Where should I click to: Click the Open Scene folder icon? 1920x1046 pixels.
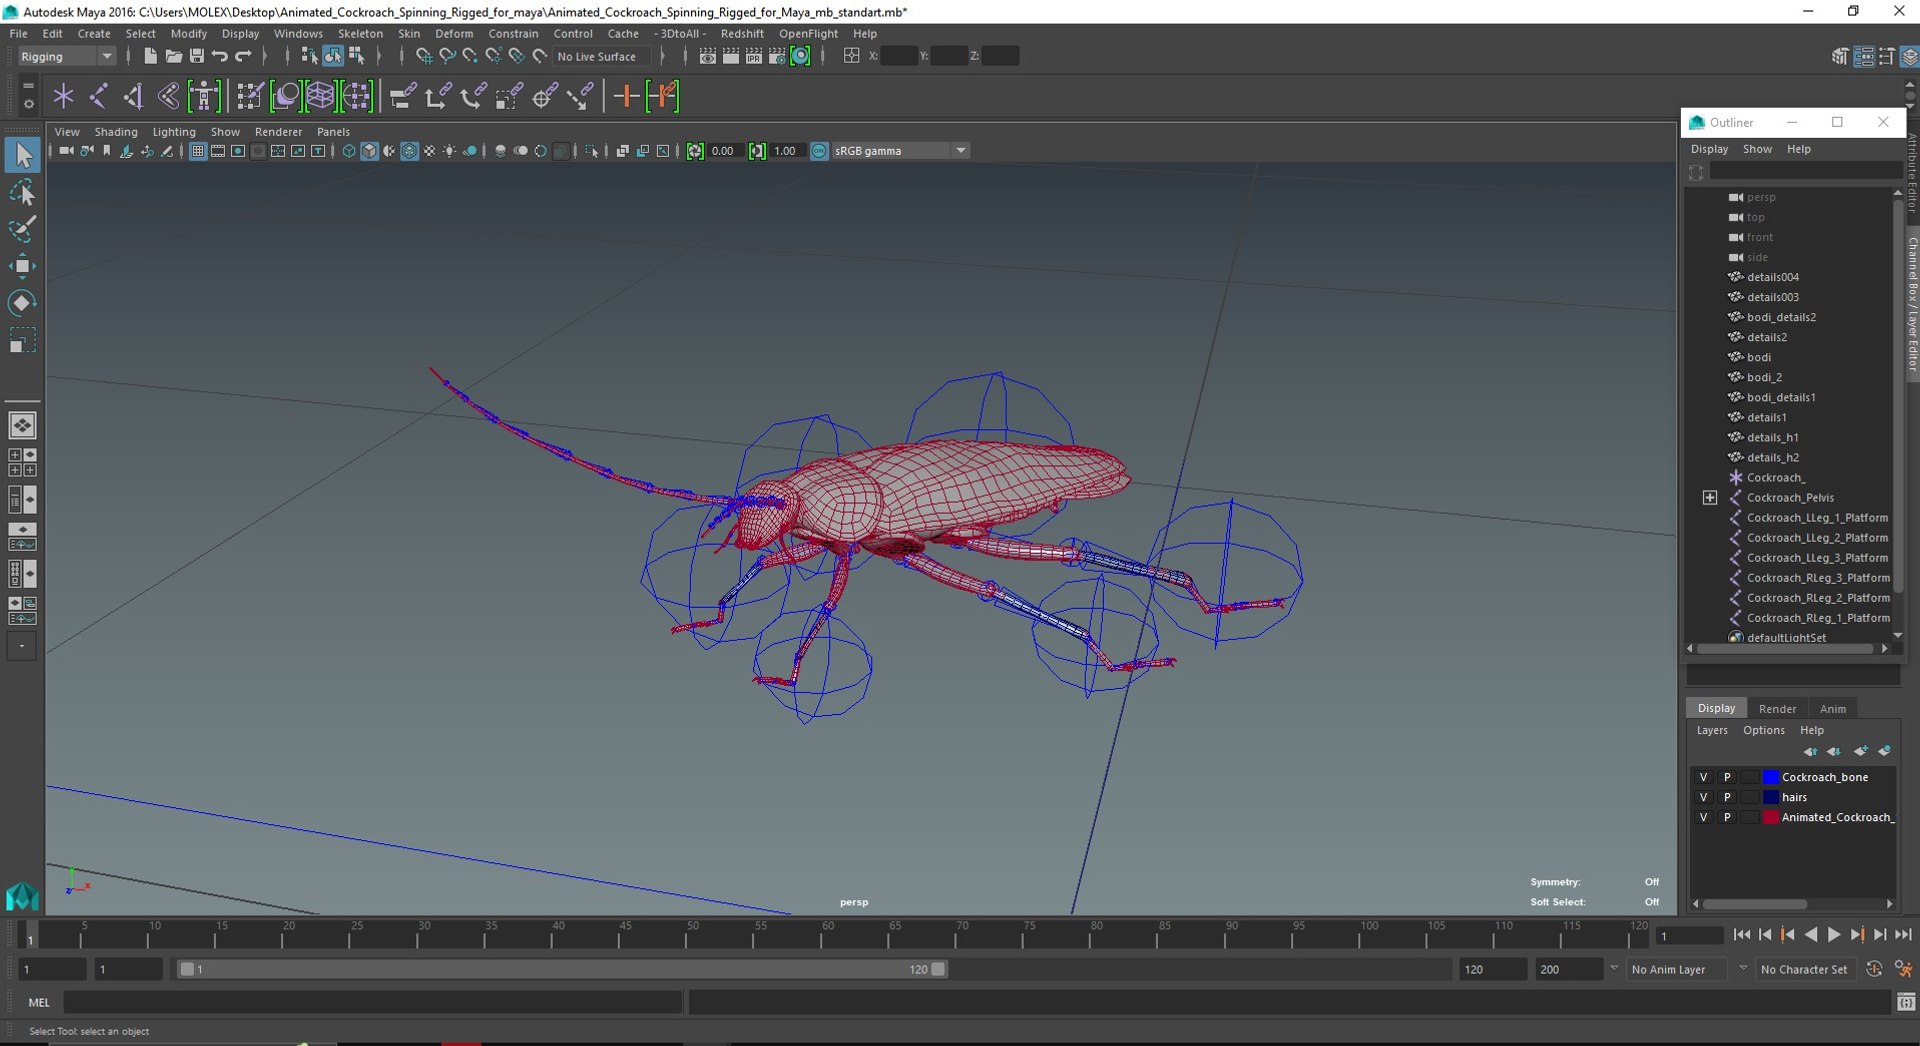pos(173,56)
